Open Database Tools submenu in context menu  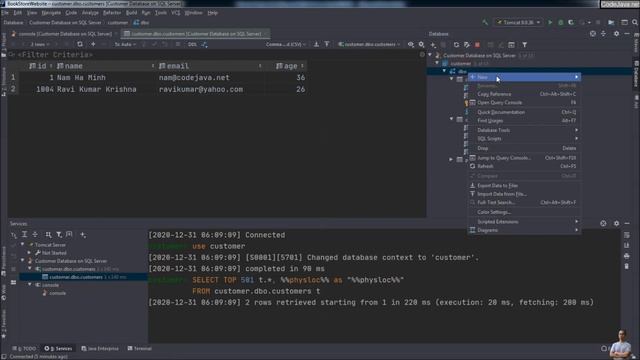point(524,130)
